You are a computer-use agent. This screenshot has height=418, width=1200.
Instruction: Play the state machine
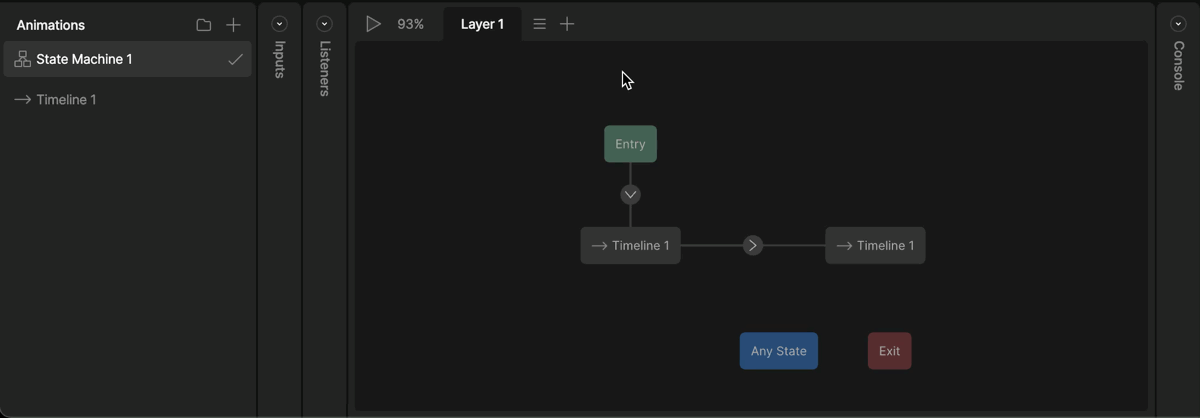pyautogui.click(x=373, y=24)
